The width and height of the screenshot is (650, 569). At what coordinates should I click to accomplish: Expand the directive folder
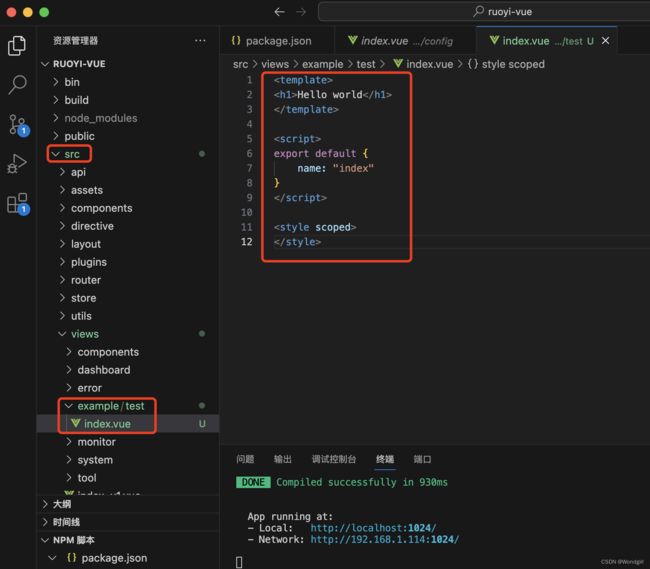tap(128, 226)
